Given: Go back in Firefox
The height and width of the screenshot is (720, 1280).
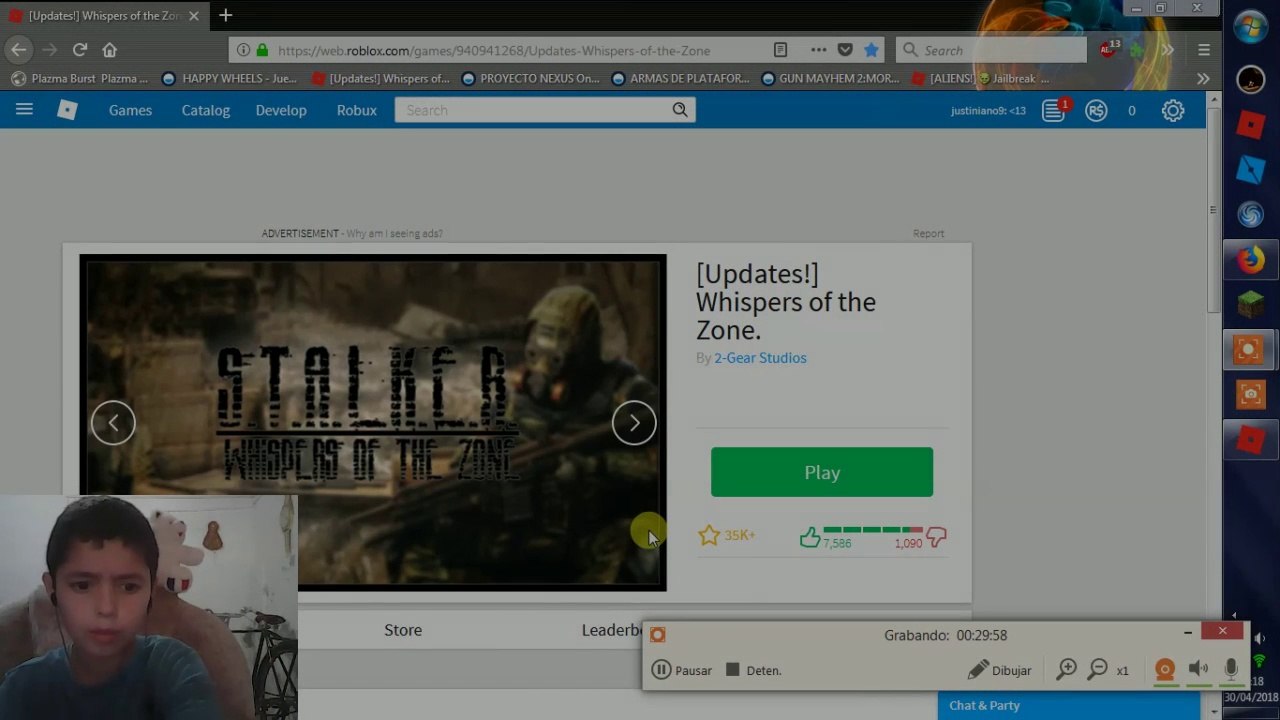Looking at the screenshot, I should pos(18,49).
